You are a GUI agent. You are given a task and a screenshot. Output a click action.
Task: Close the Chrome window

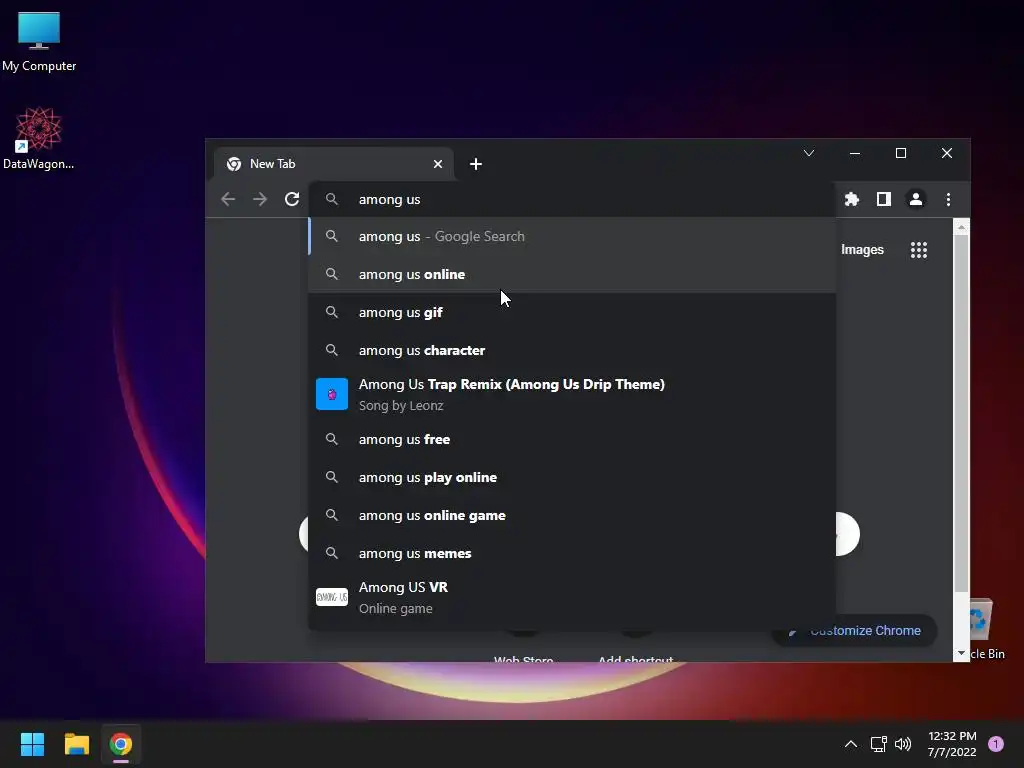[x=947, y=153]
